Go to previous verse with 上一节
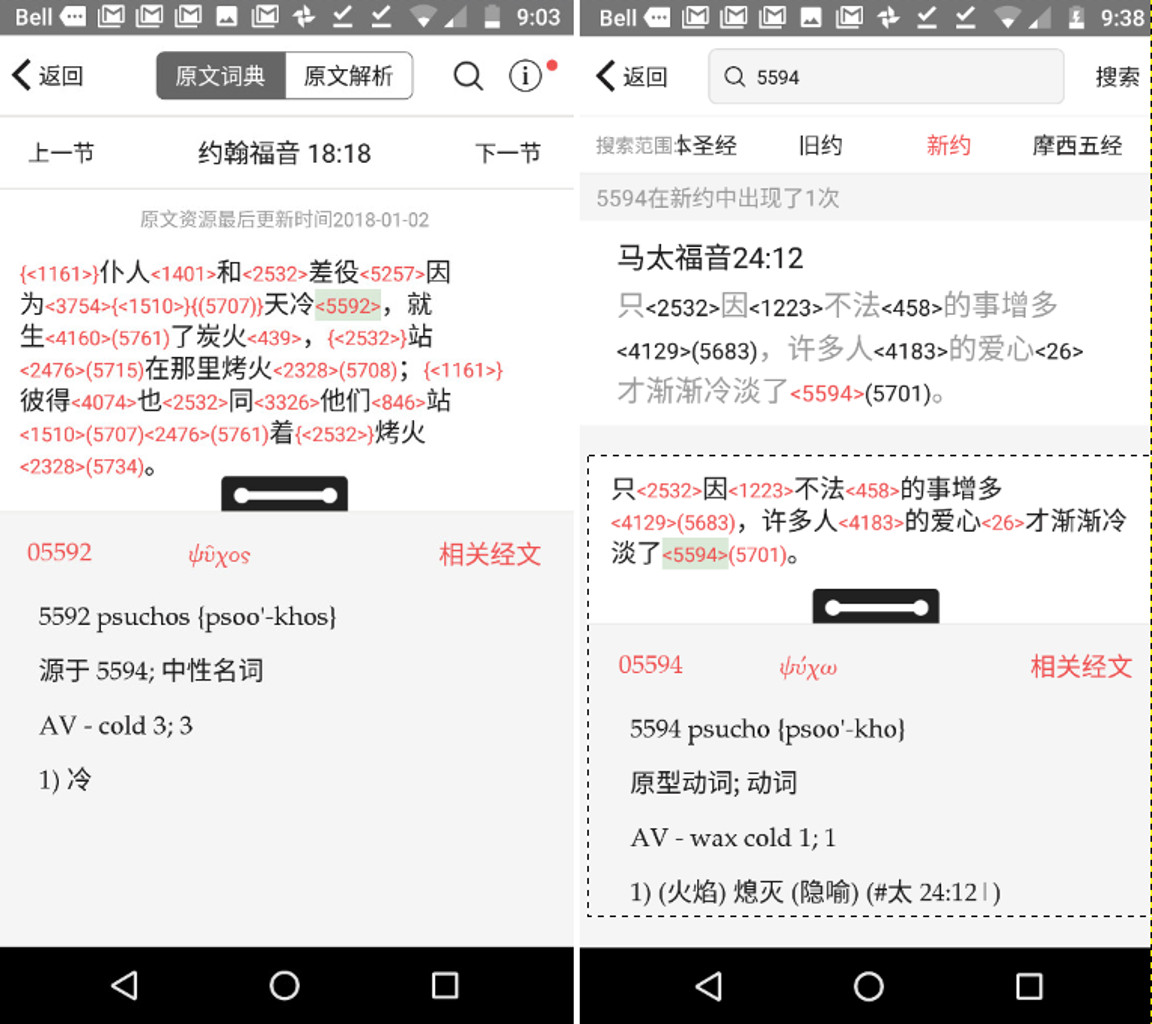 tap(61, 153)
